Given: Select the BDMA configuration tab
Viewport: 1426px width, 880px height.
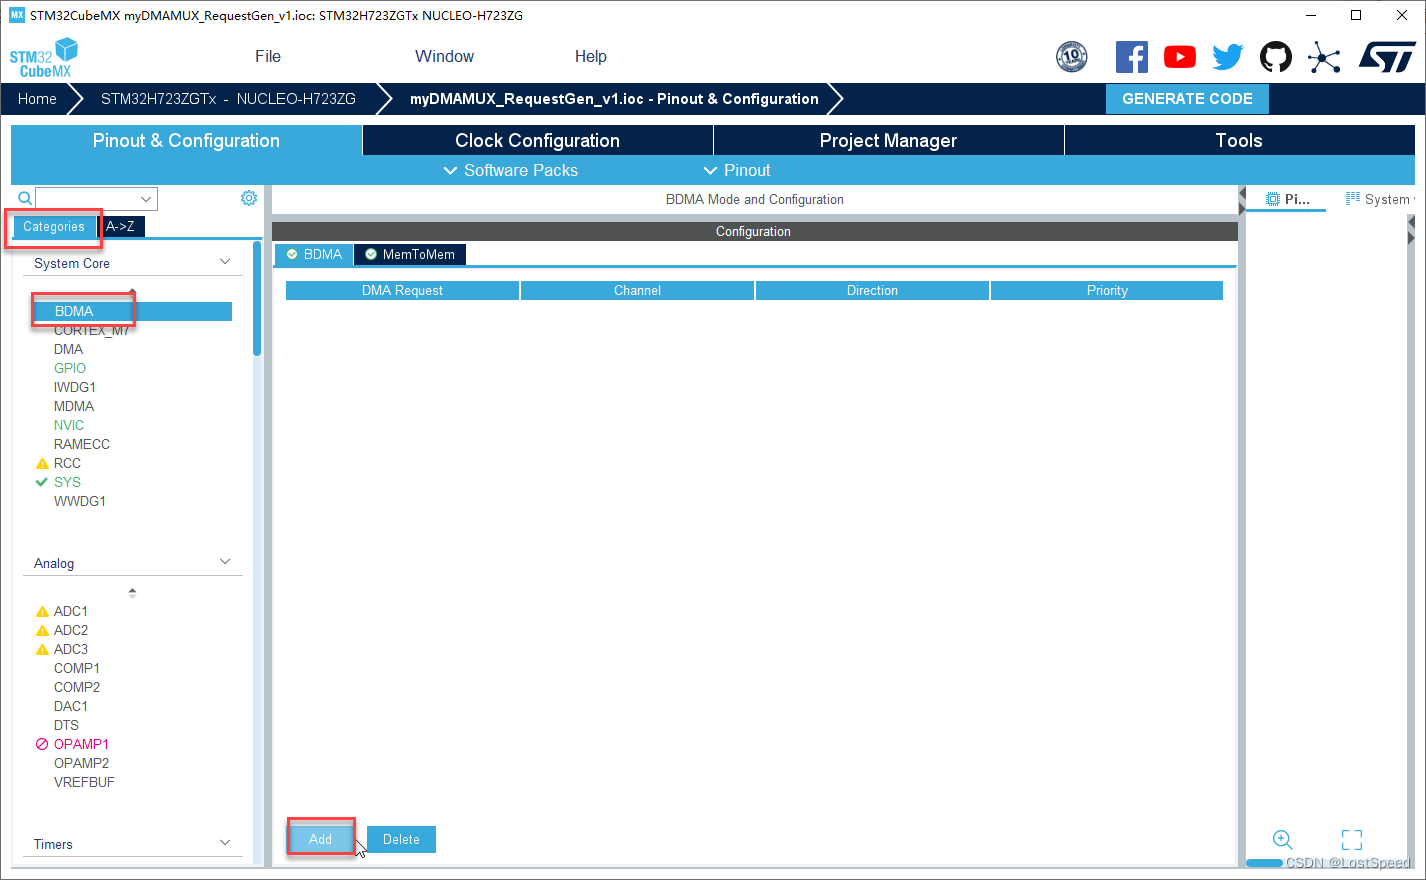Looking at the screenshot, I should (314, 254).
